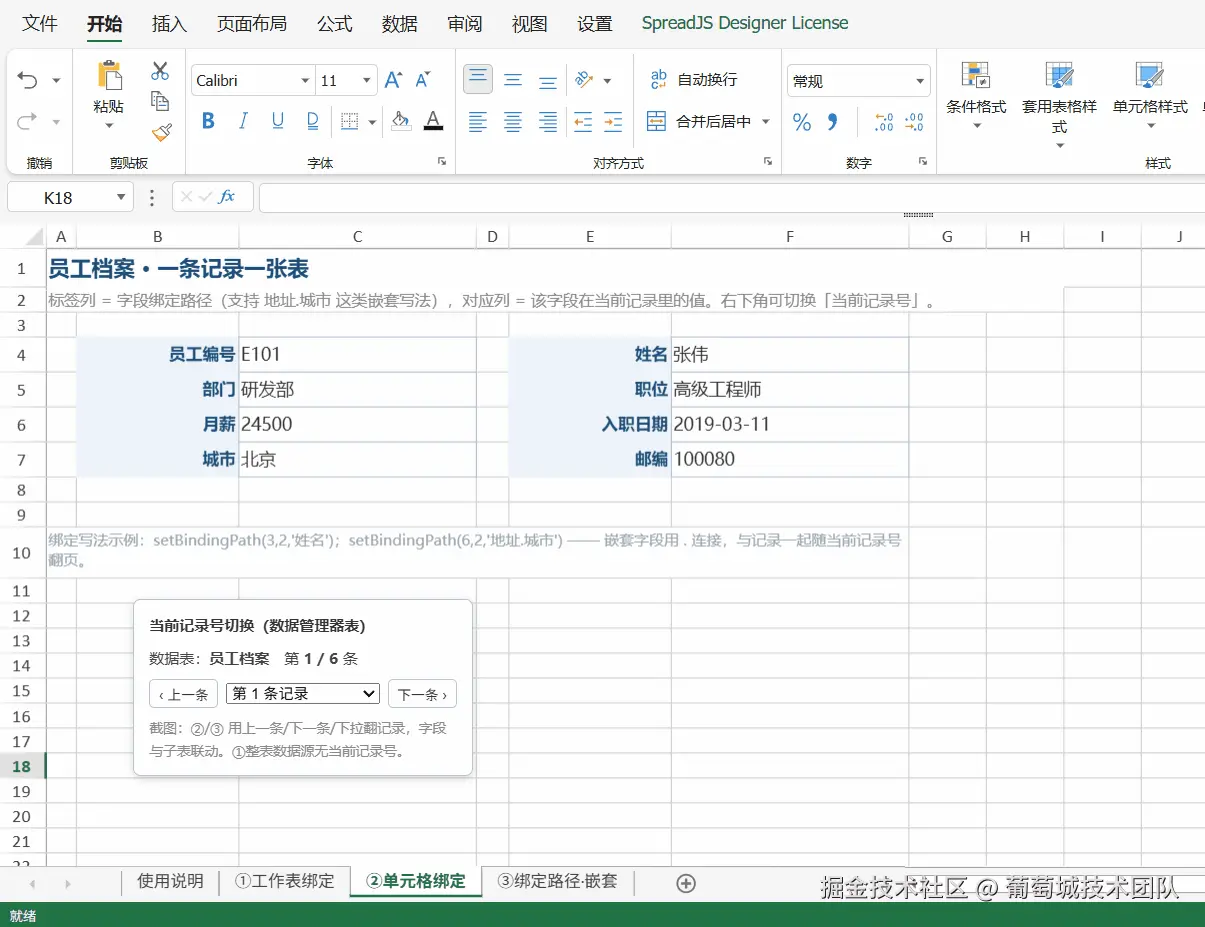The width and height of the screenshot is (1205, 927).
Task: Click the Format Painter brush icon
Action: pyautogui.click(x=160, y=131)
